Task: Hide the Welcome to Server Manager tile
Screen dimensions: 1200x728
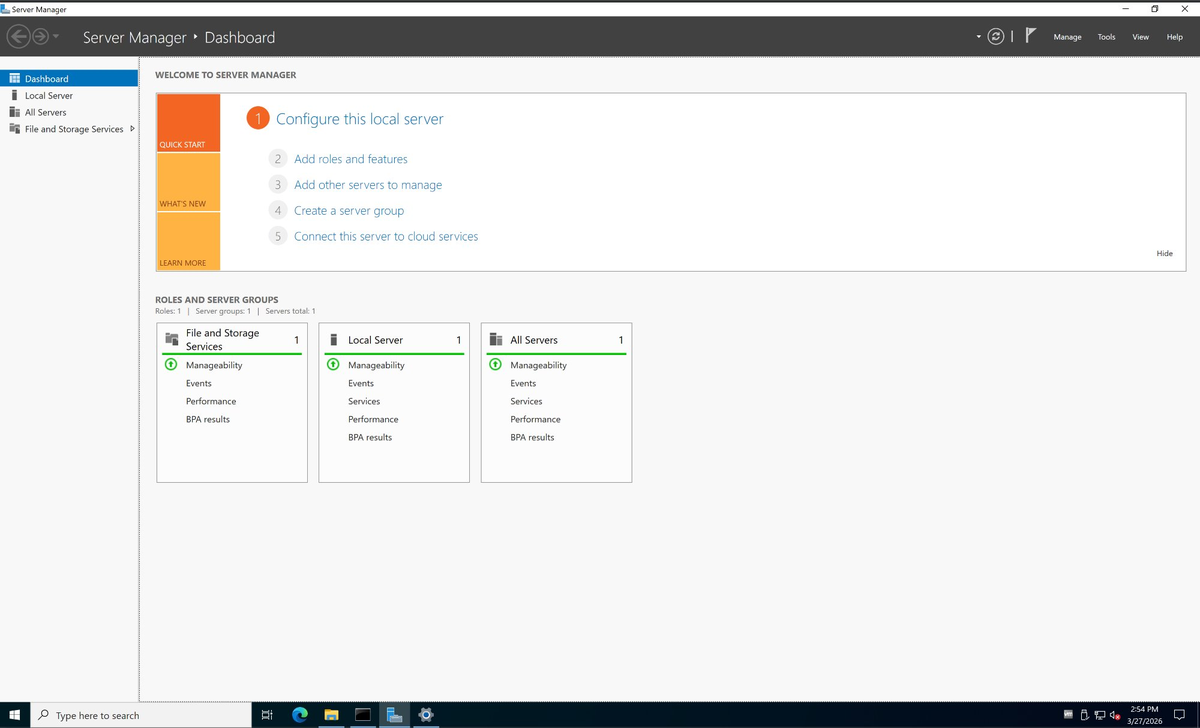Action: pyautogui.click(x=1164, y=253)
